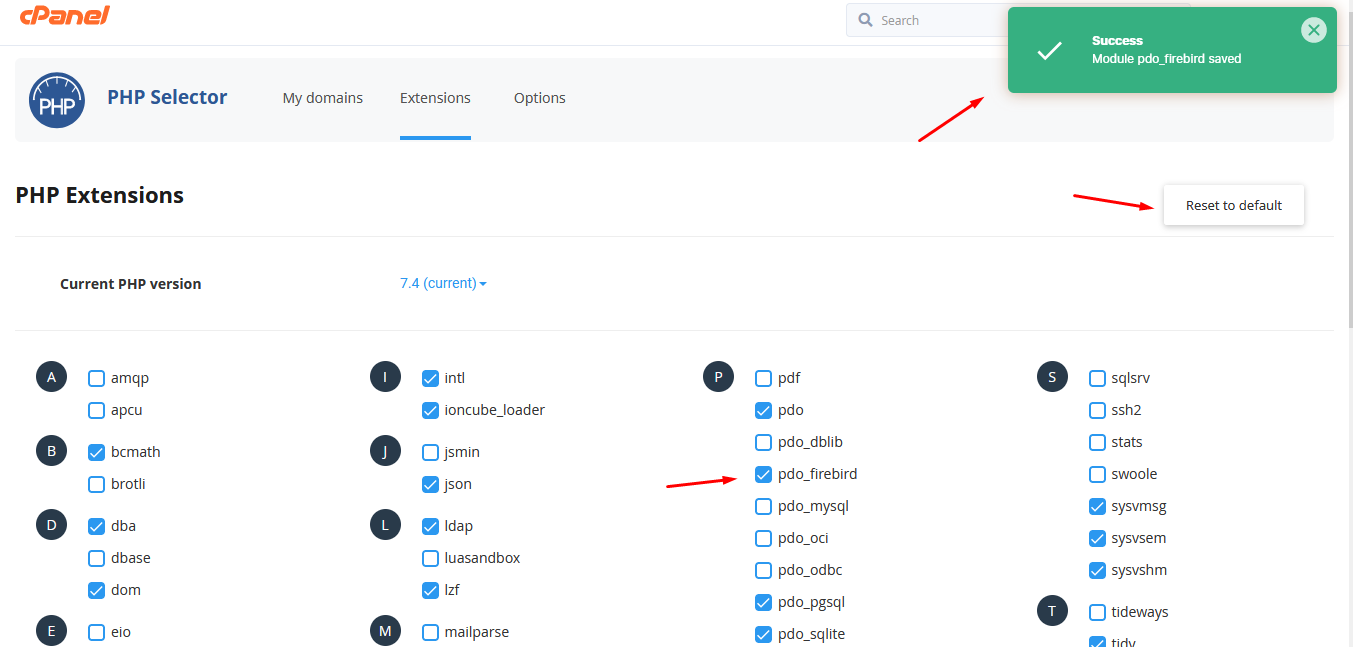Switch to the My domains tab
Image resolution: width=1353 pixels, height=647 pixels.
pyautogui.click(x=322, y=98)
